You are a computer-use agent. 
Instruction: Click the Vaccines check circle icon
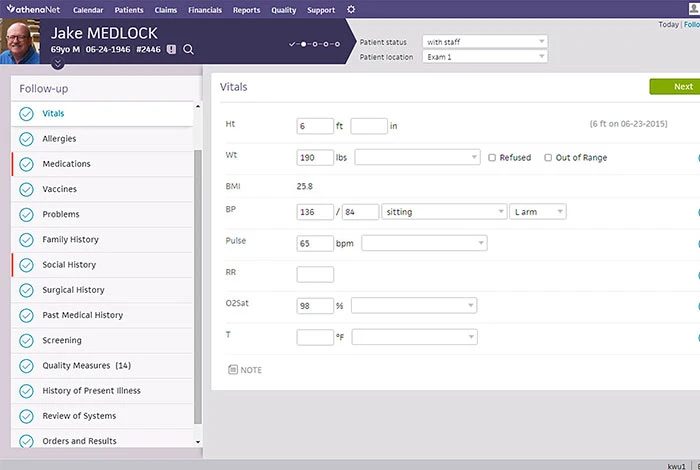pos(26,189)
